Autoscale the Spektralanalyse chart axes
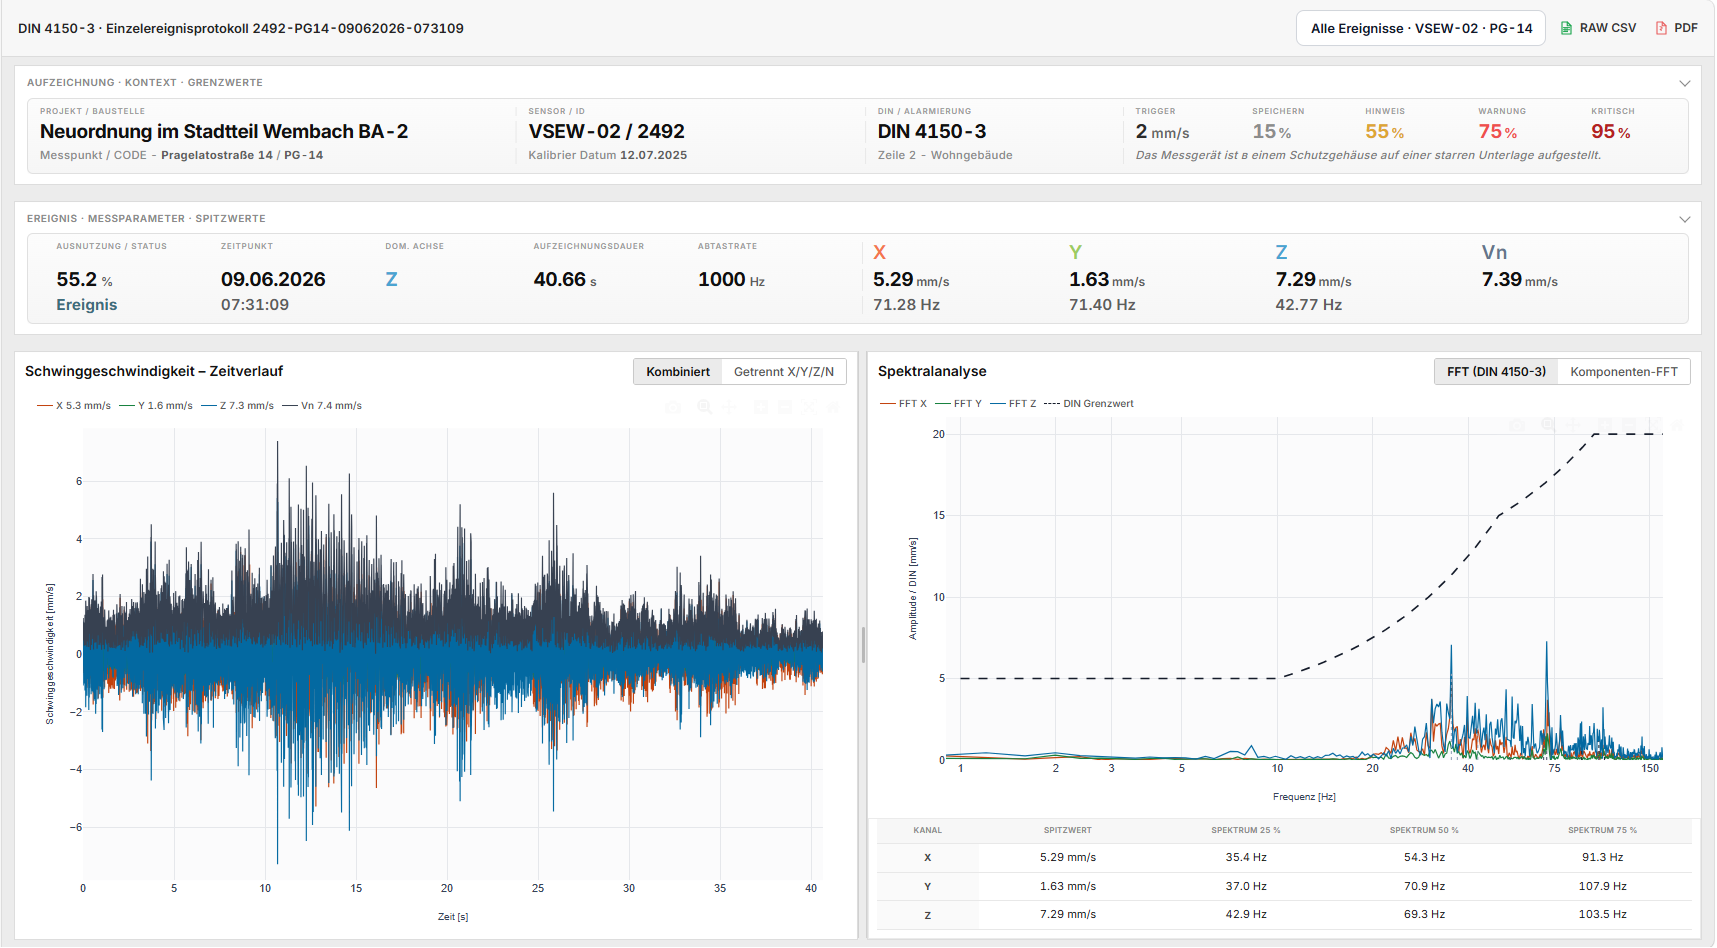Screen dimensions: 1717x948 pyautogui.click(x=1652, y=425)
